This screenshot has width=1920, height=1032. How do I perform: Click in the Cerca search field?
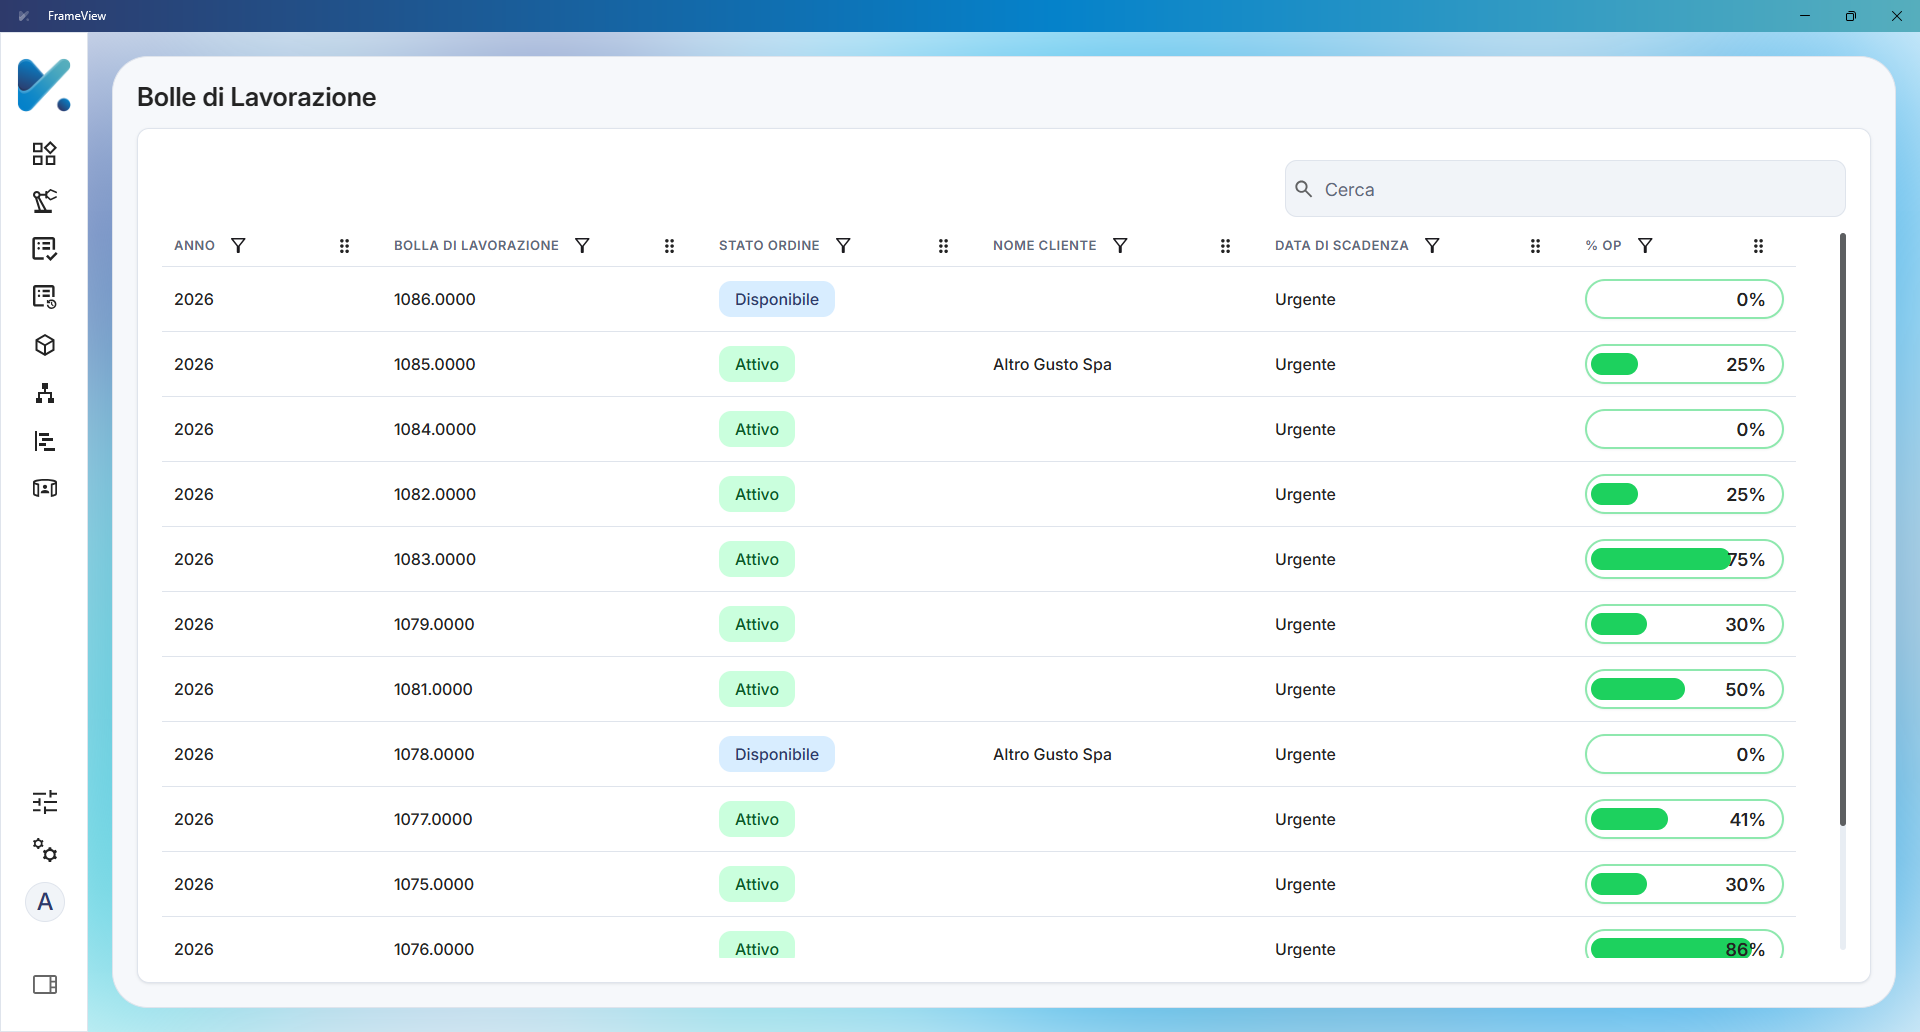(1565, 189)
